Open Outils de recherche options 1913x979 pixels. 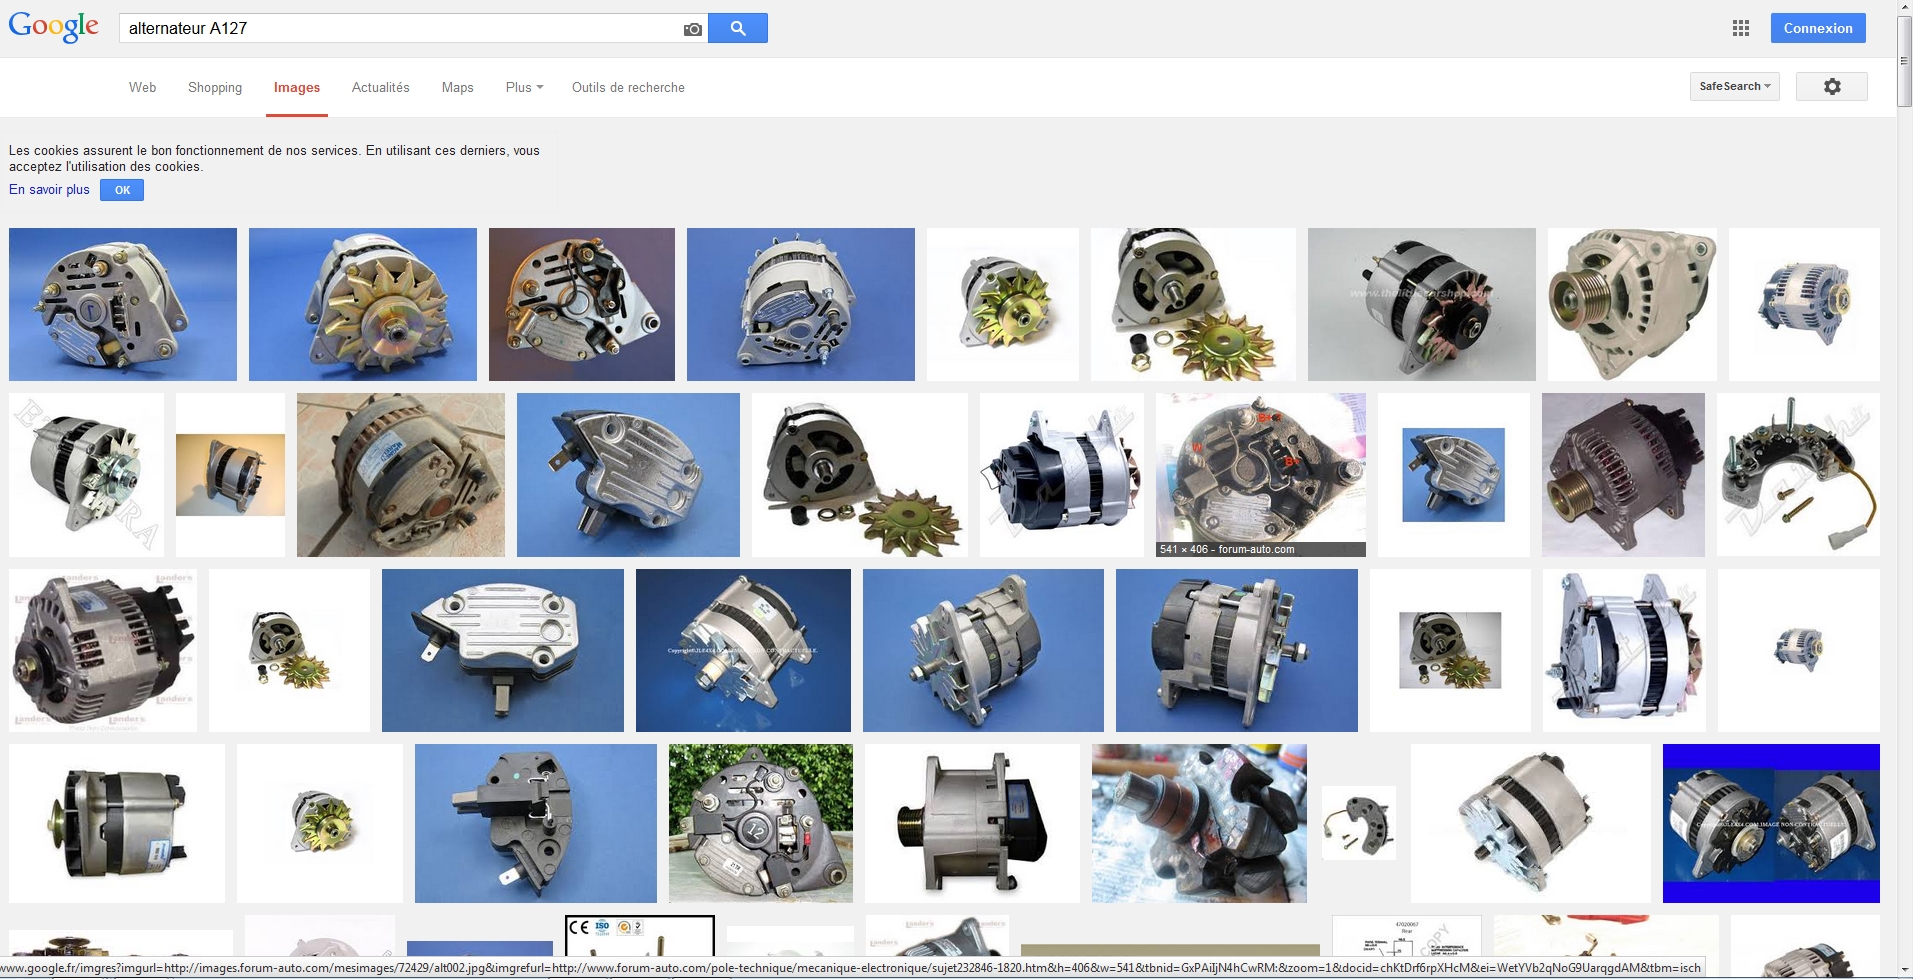click(628, 88)
